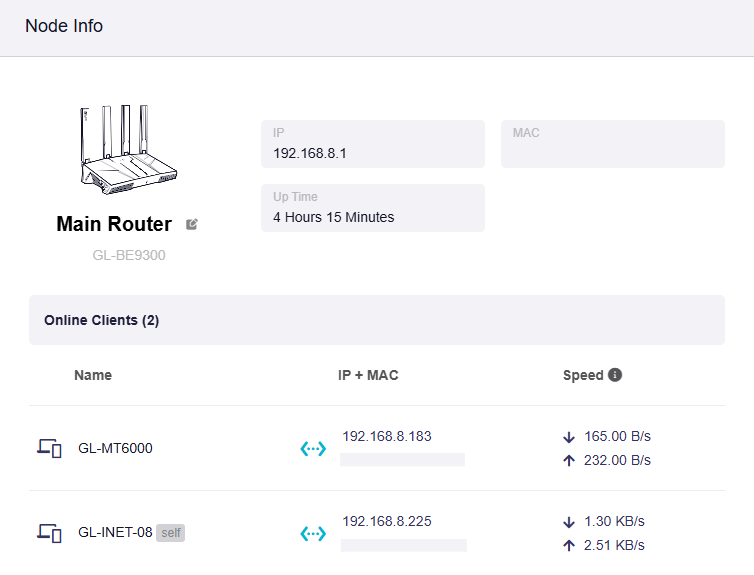Click the Speed column header
Viewport: 754px width, 575px height.
583,375
